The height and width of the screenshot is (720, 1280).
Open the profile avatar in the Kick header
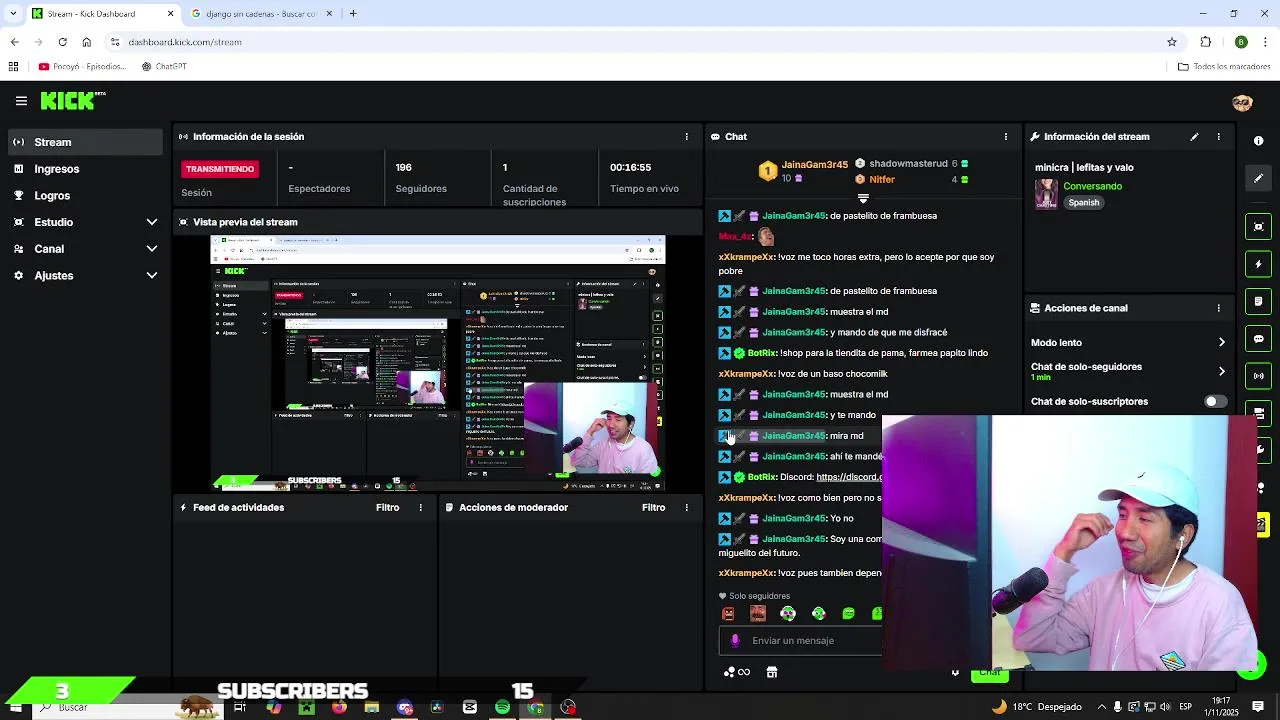[x=1242, y=102]
